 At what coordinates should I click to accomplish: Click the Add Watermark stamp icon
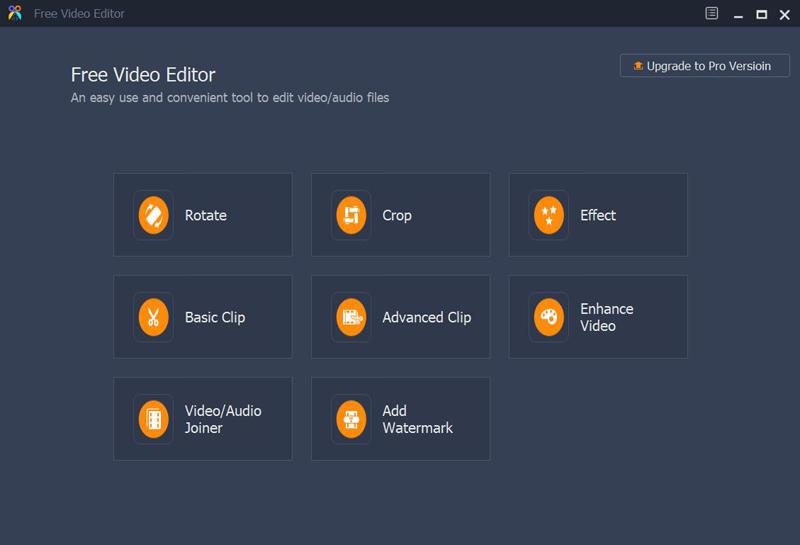351,419
